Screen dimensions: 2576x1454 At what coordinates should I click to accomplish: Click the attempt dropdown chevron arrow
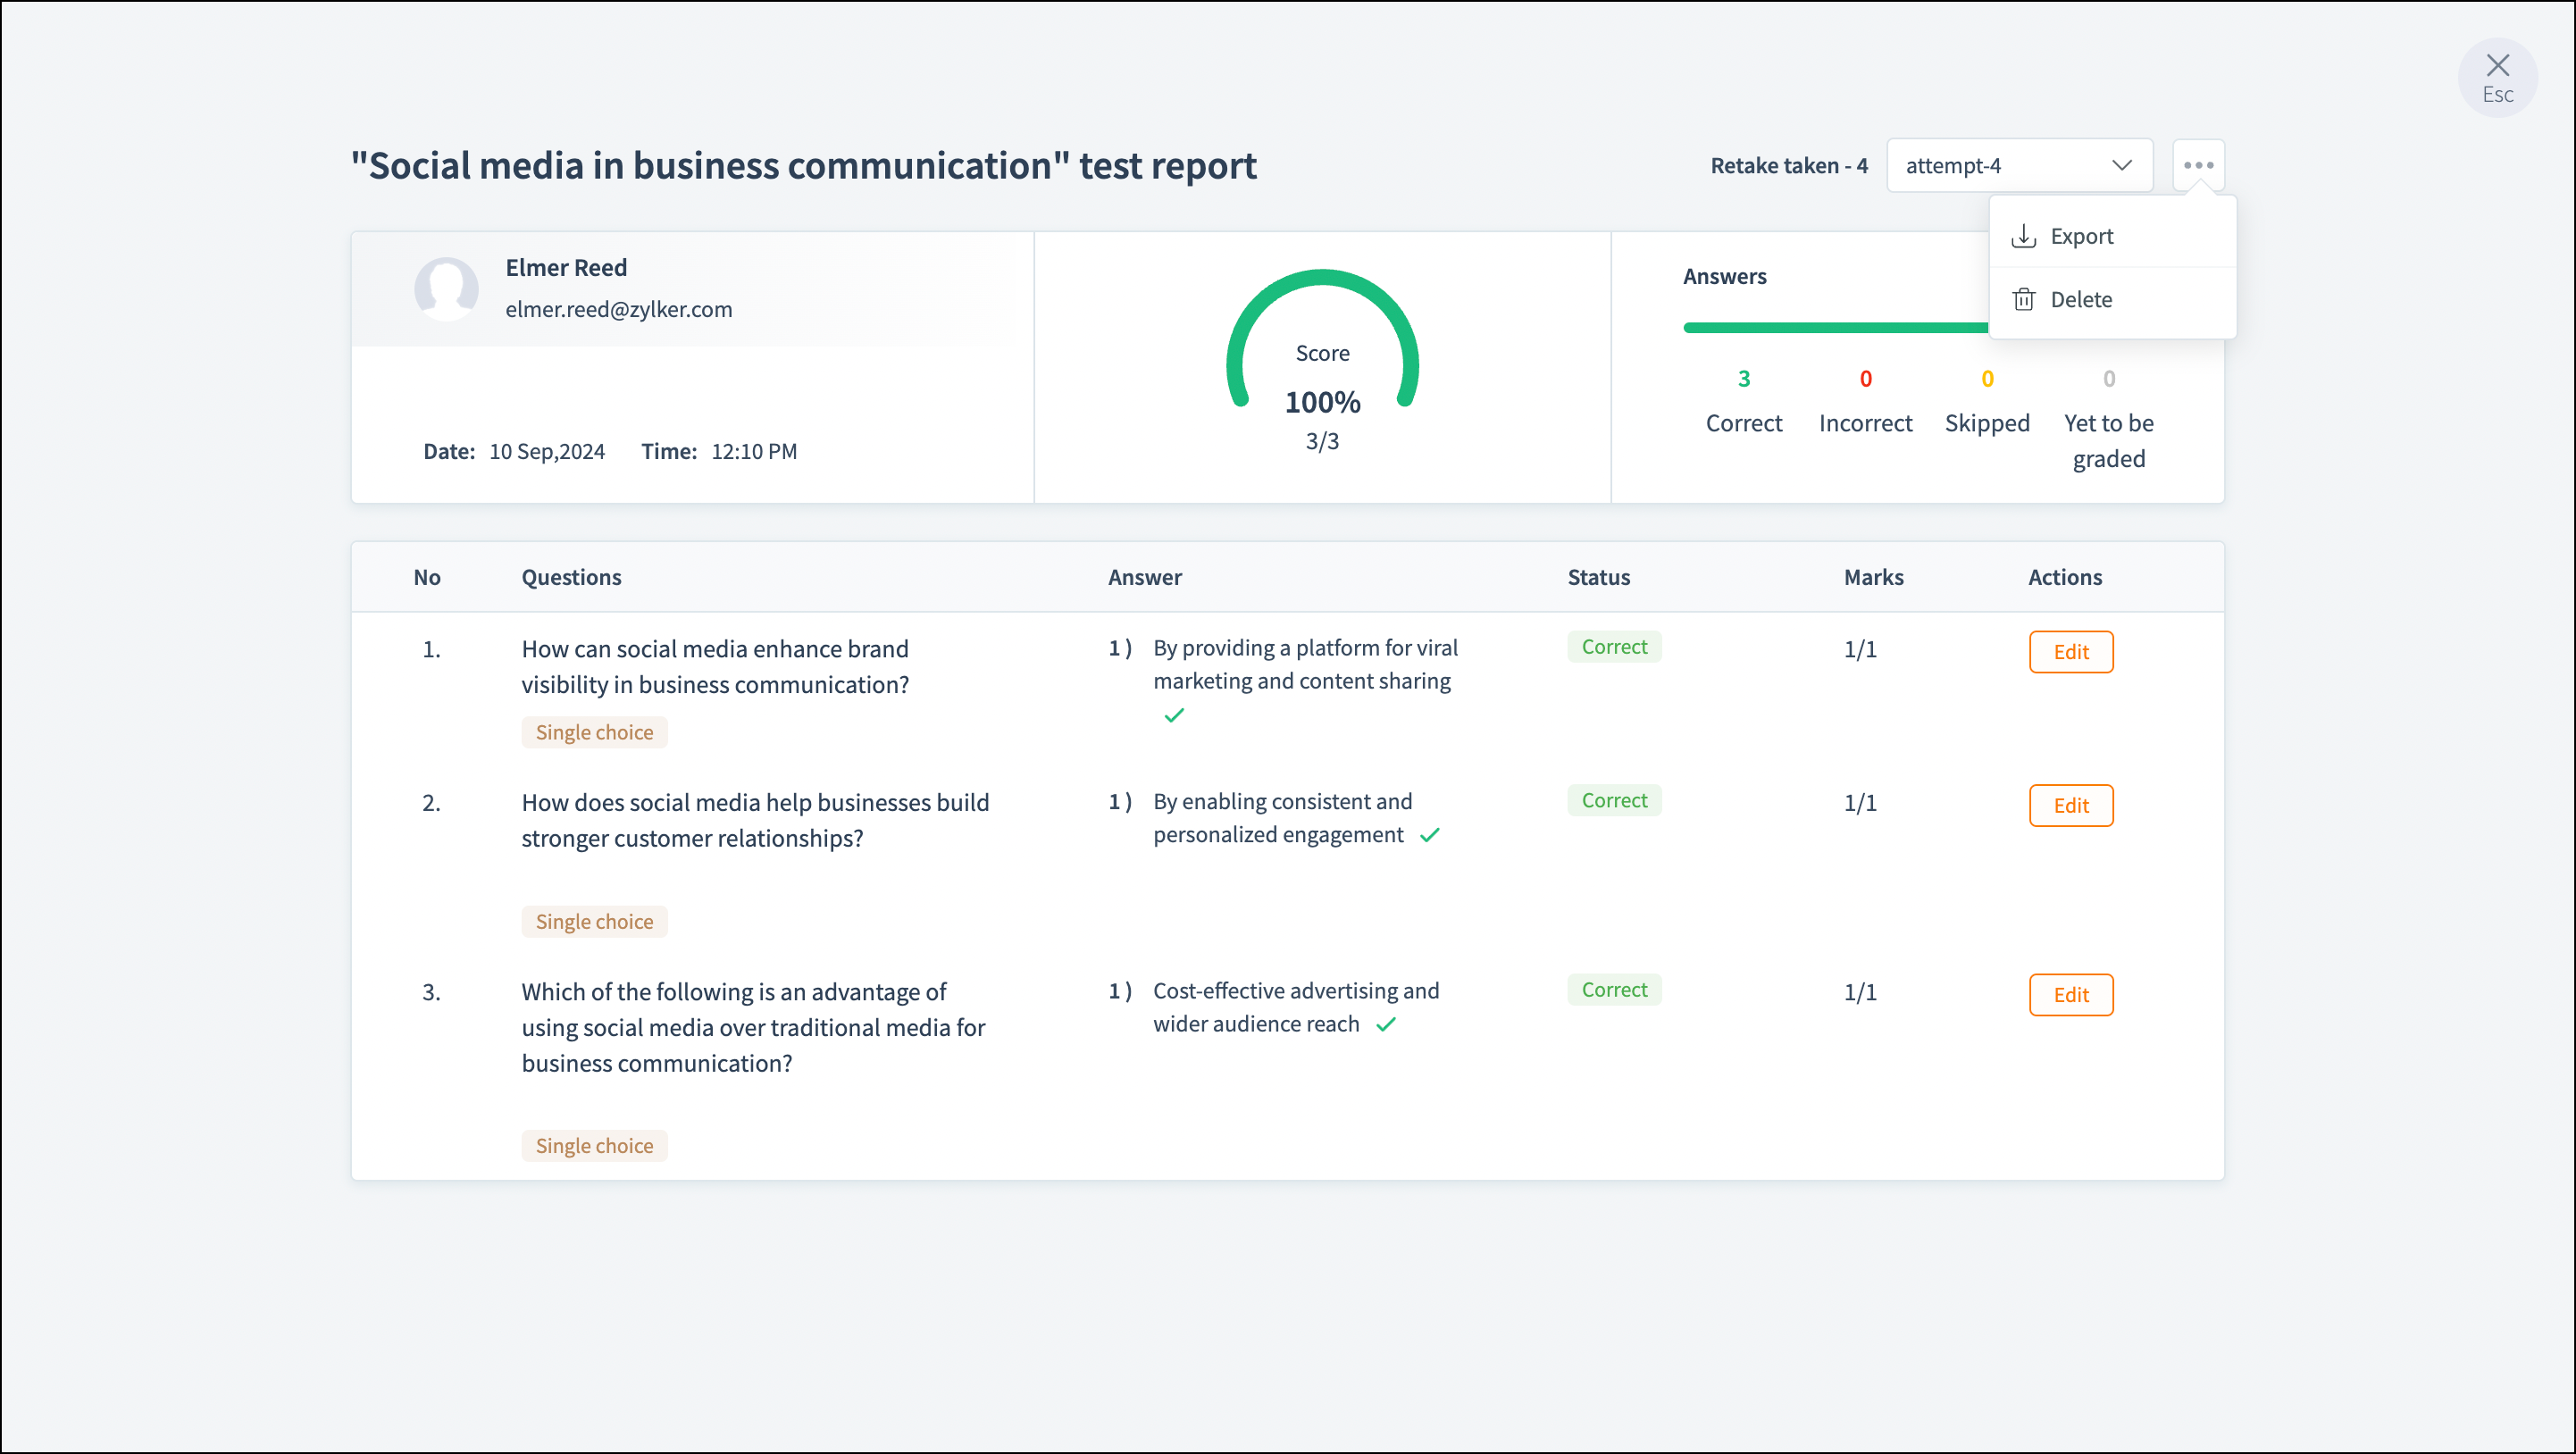pyautogui.click(x=2121, y=165)
